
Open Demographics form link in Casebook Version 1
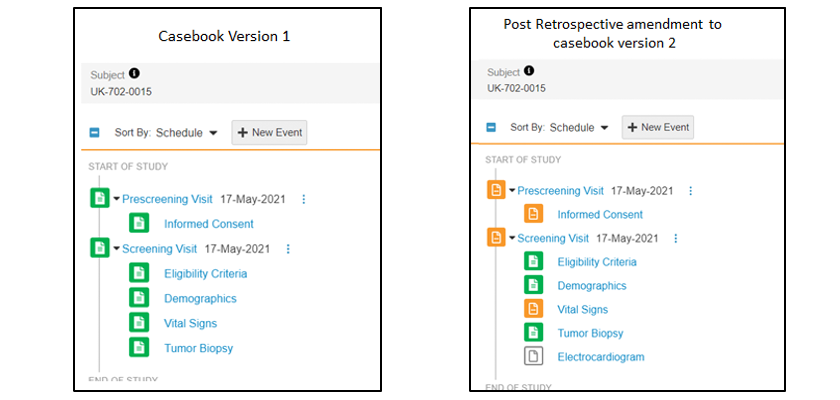[200, 298]
